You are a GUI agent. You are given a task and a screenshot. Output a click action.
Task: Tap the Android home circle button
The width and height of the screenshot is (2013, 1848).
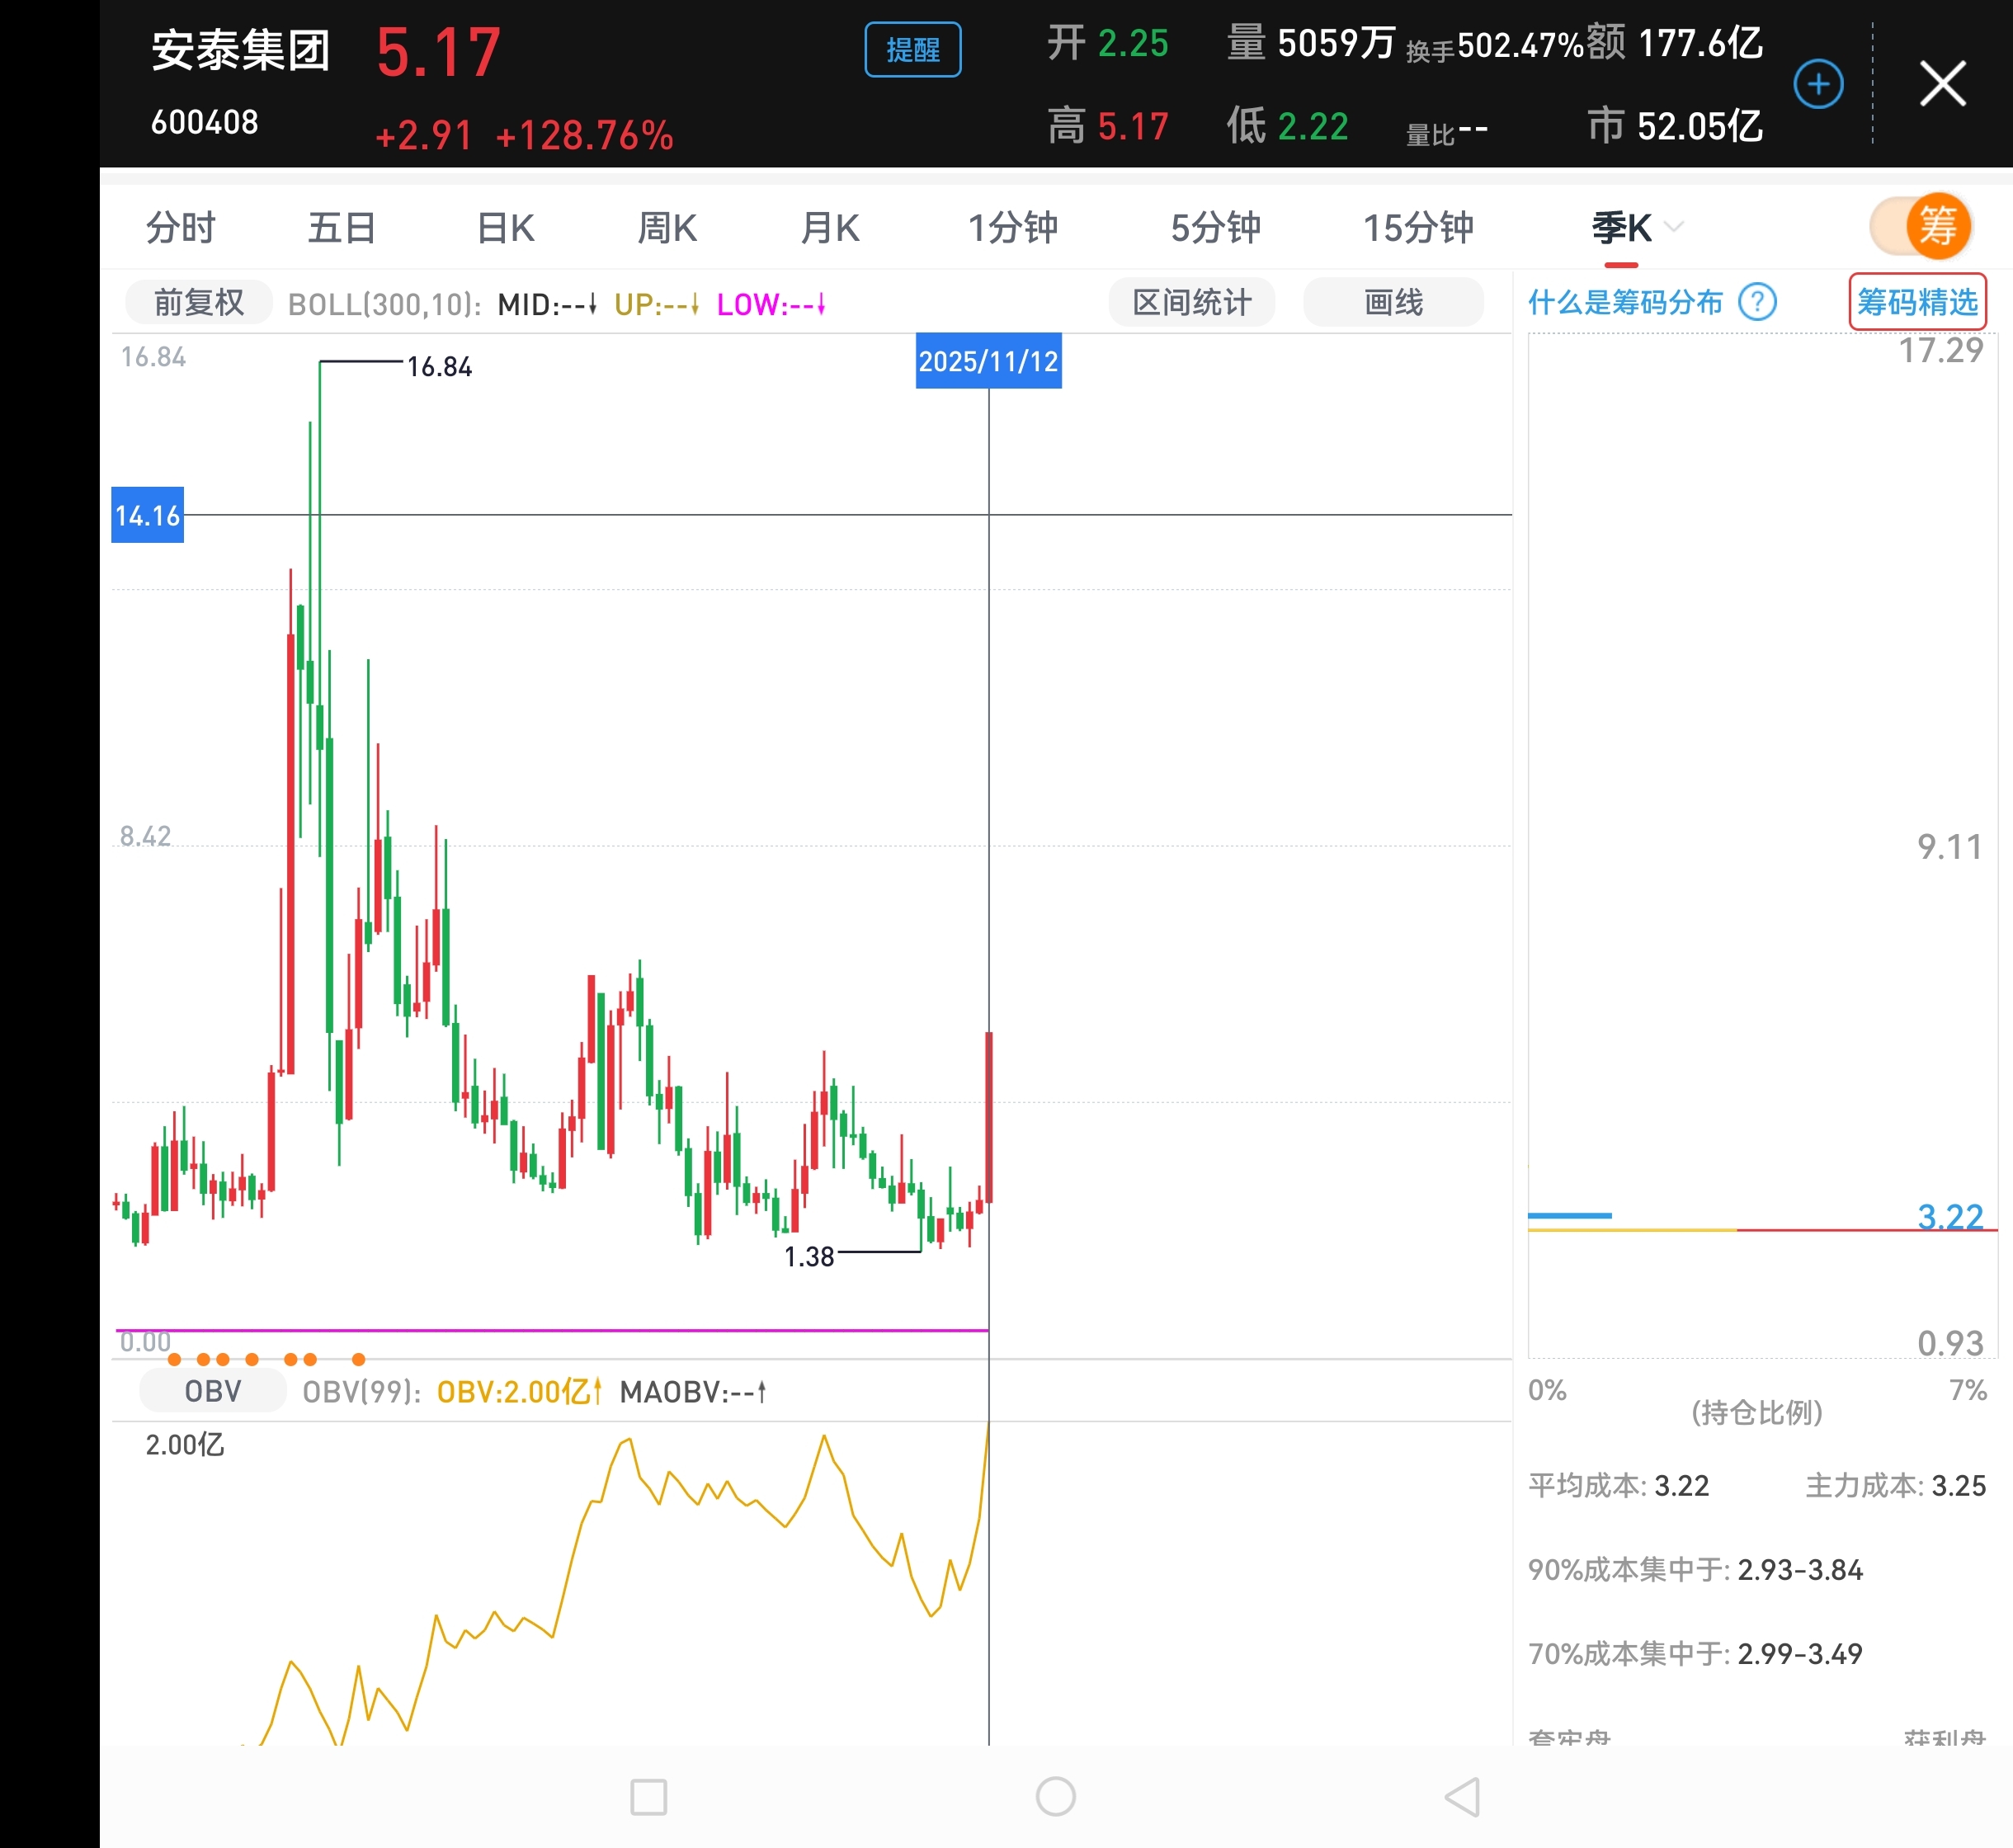click(x=1055, y=1797)
